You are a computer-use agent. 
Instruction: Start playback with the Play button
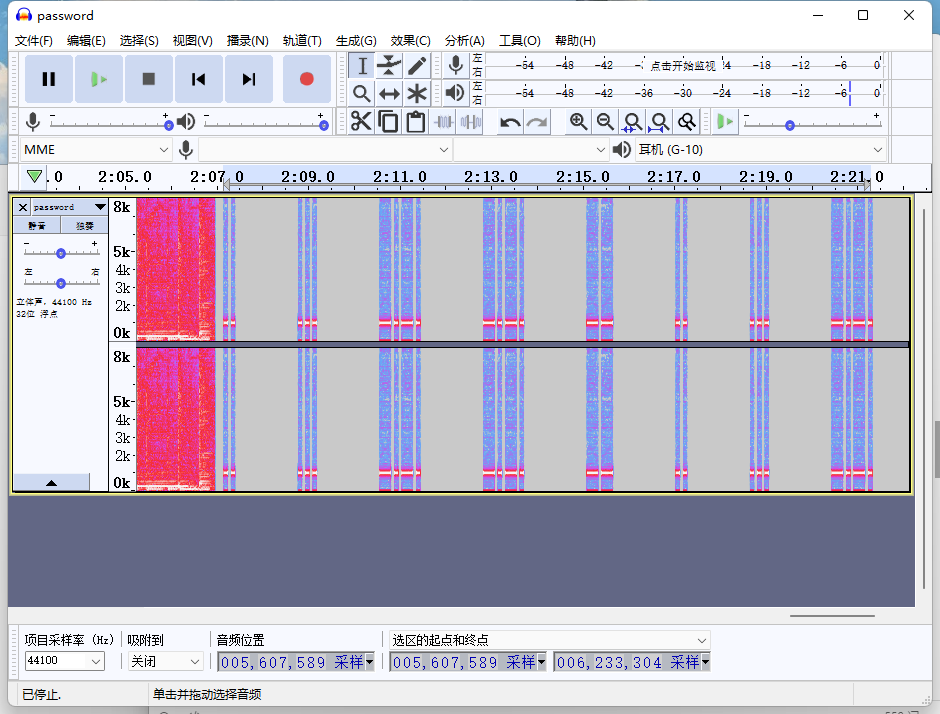point(99,79)
